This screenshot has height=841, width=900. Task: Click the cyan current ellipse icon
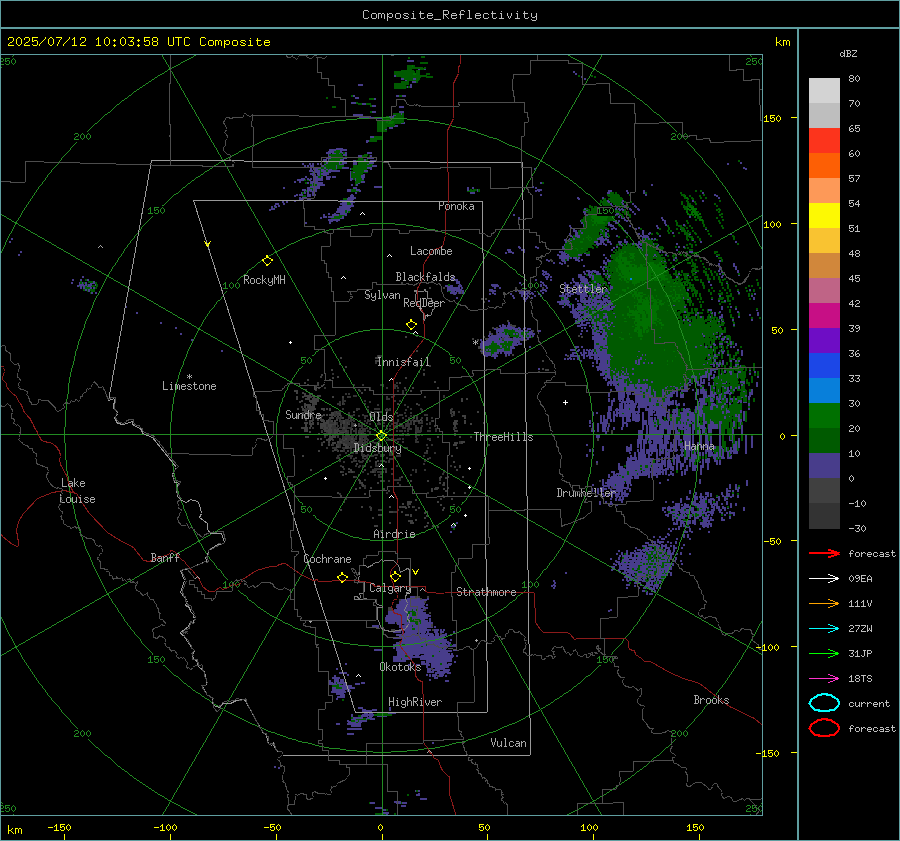[x=824, y=703]
